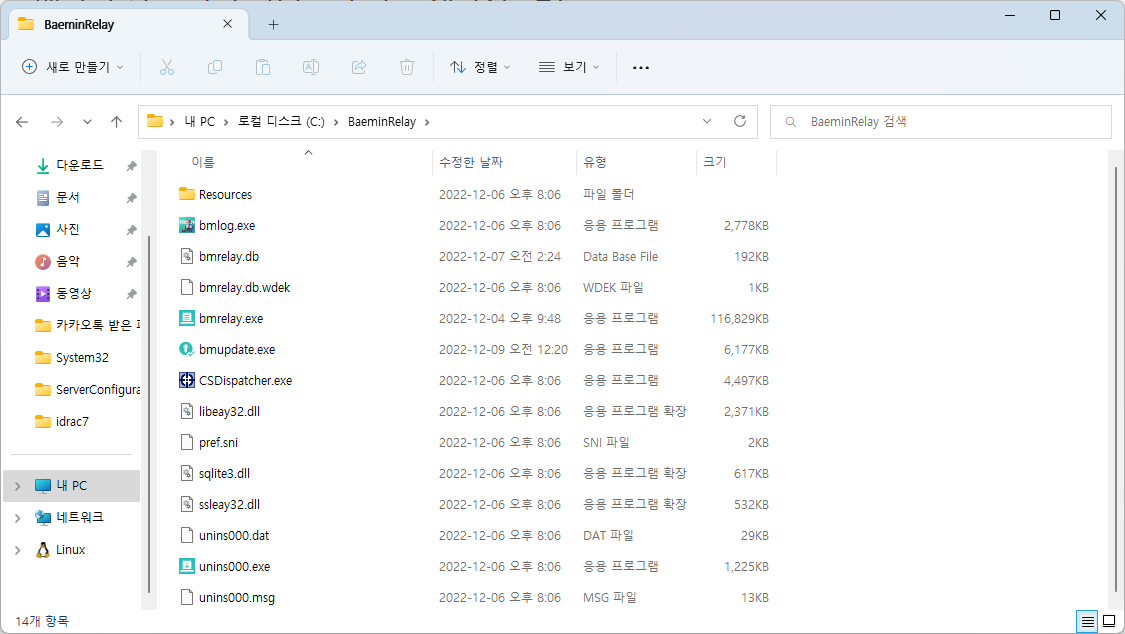Click the bmlog.exe file icon

point(187,225)
